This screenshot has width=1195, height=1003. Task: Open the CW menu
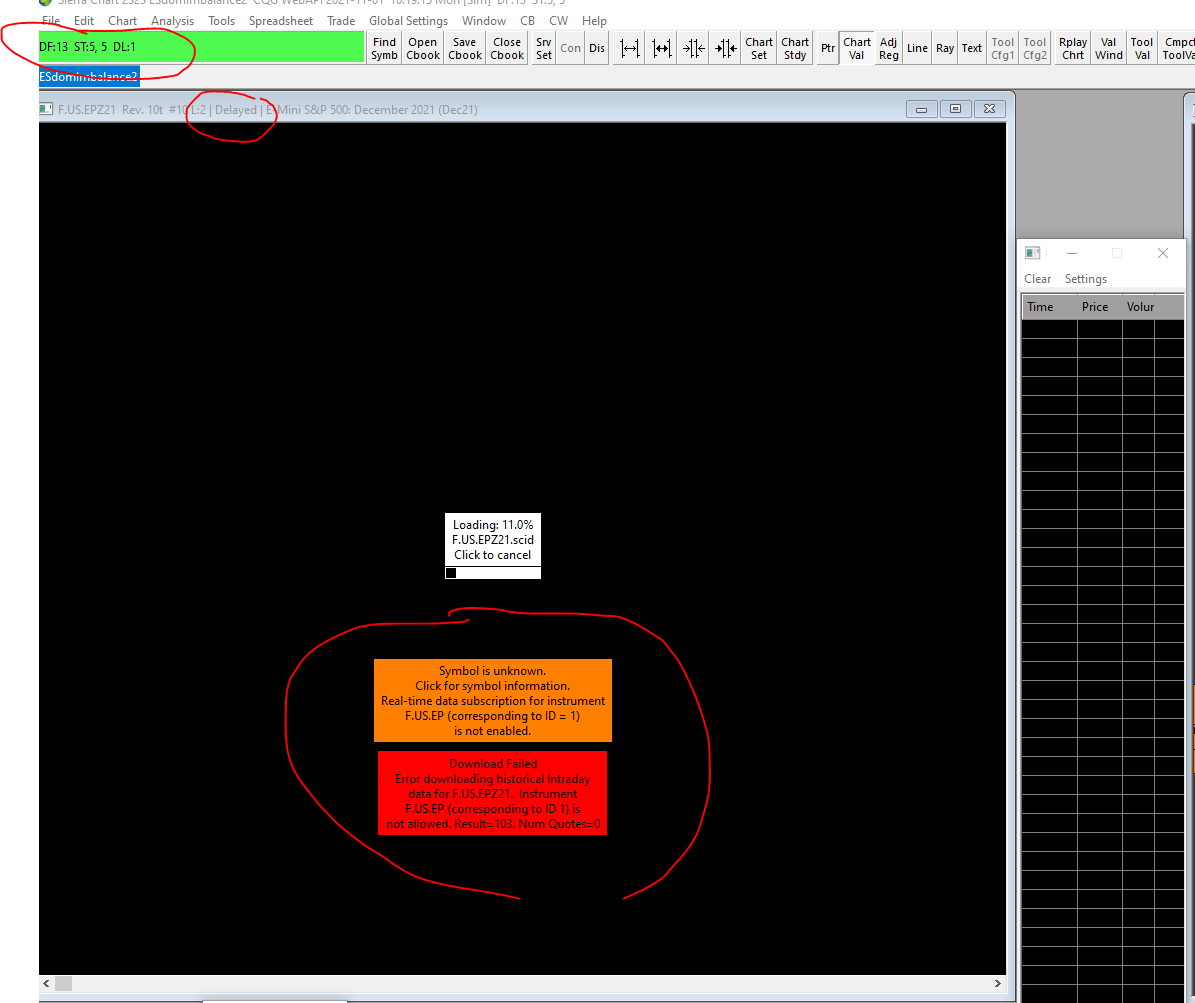(x=558, y=21)
